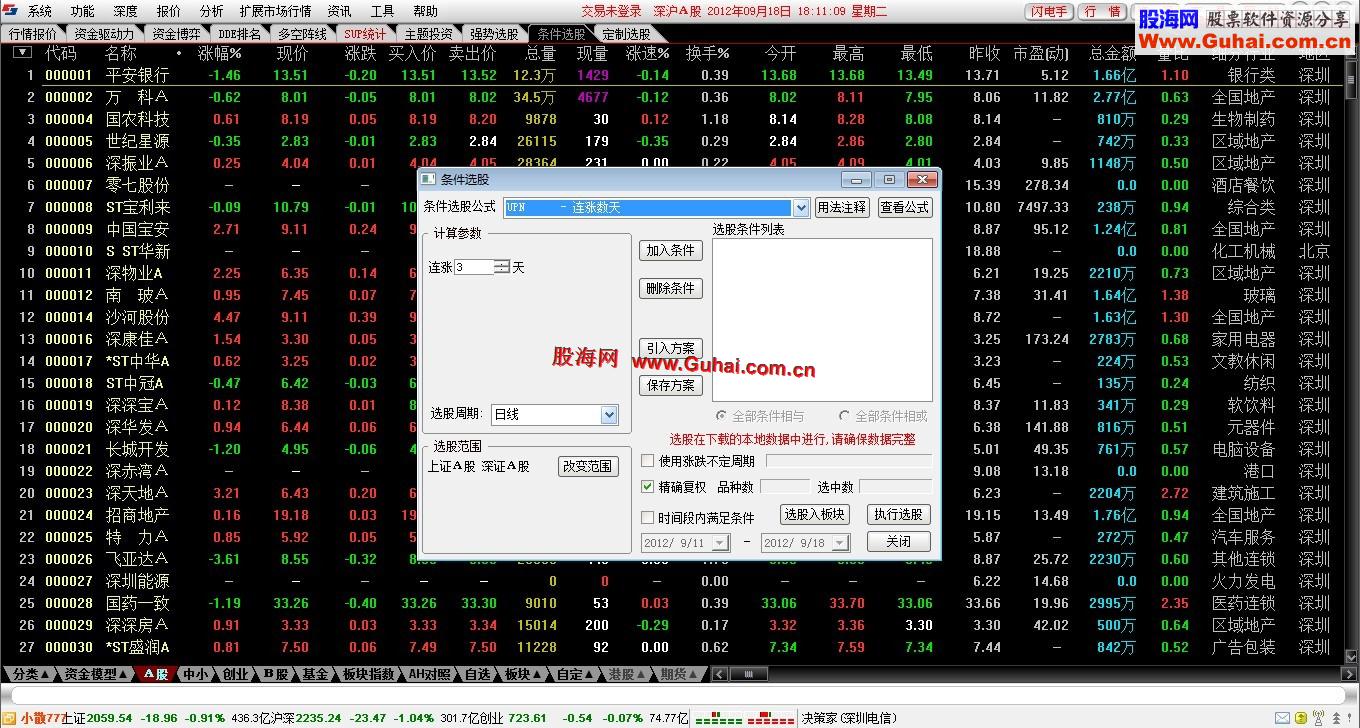The height and width of the screenshot is (728, 1360).
Task: Open the end date 2012/9/18 picker
Action: pyautogui.click(x=840, y=543)
